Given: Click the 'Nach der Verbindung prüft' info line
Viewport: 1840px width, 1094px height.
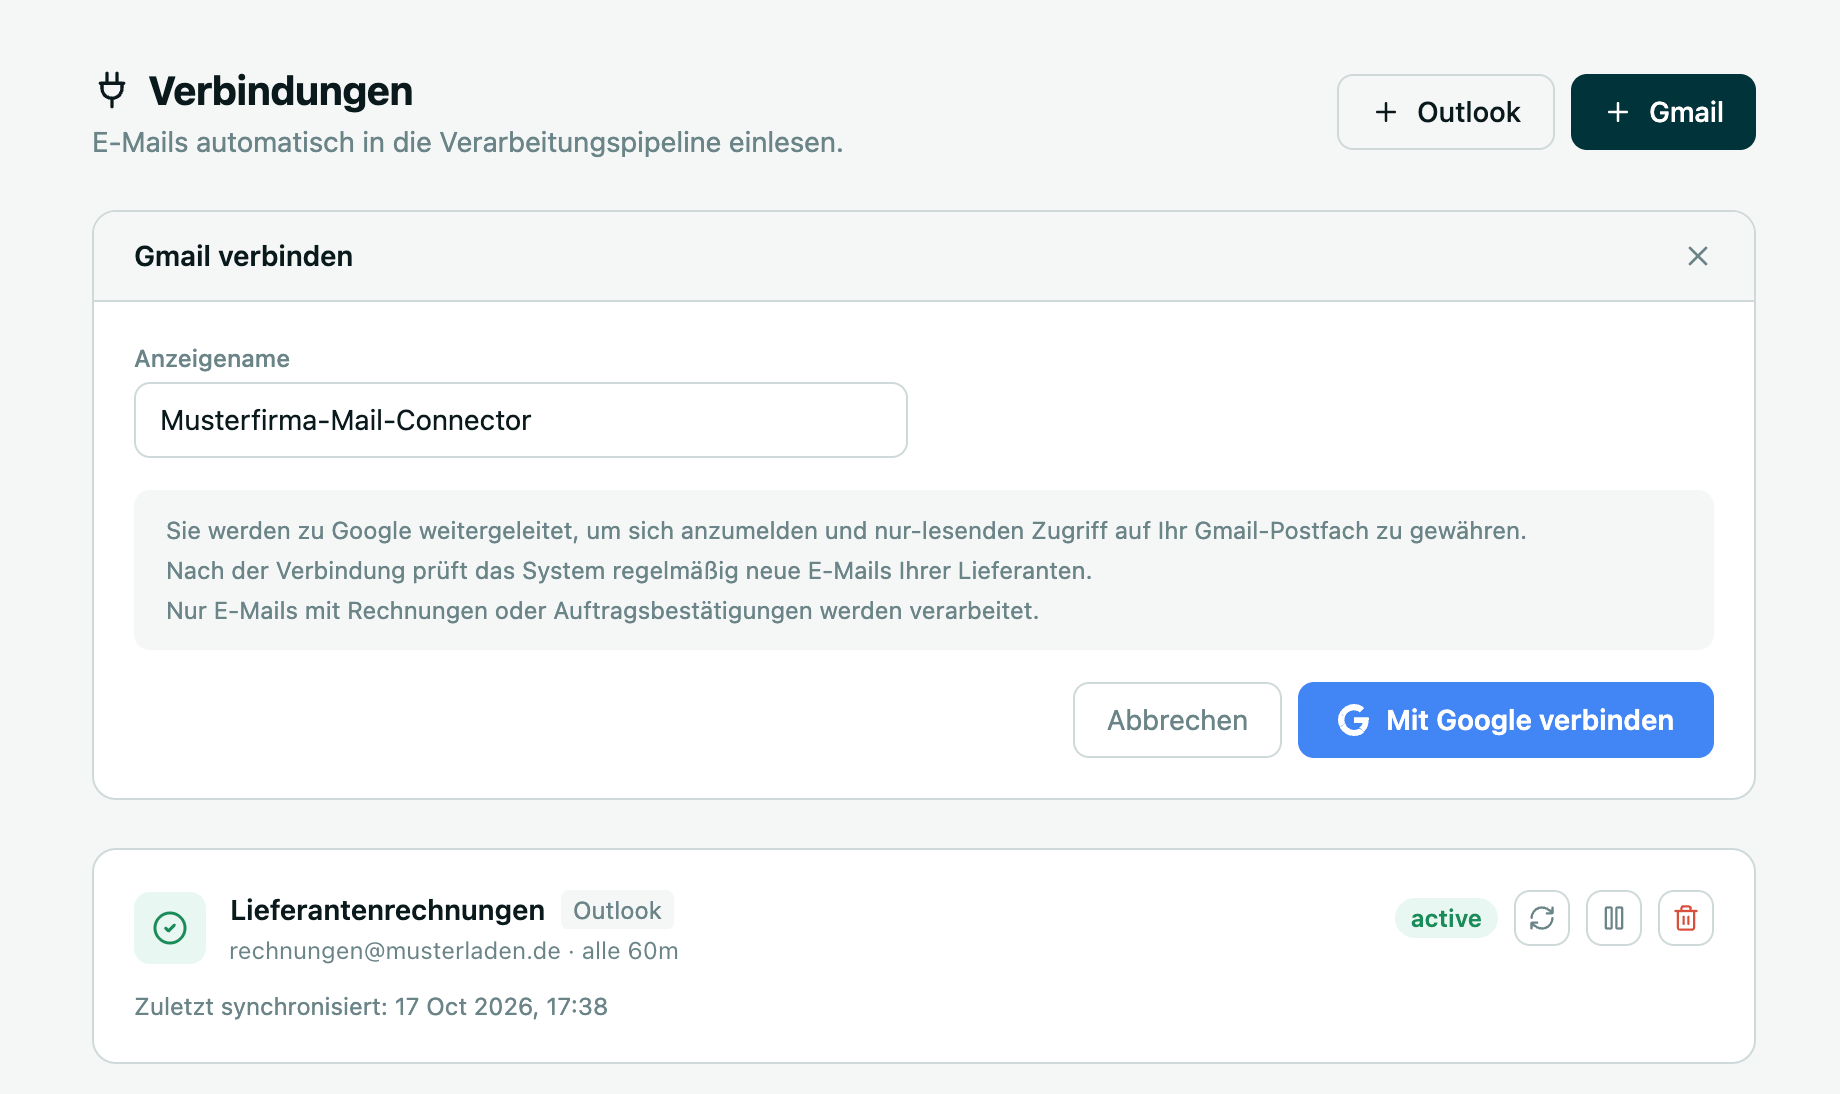Looking at the screenshot, I should [x=629, y=571].
